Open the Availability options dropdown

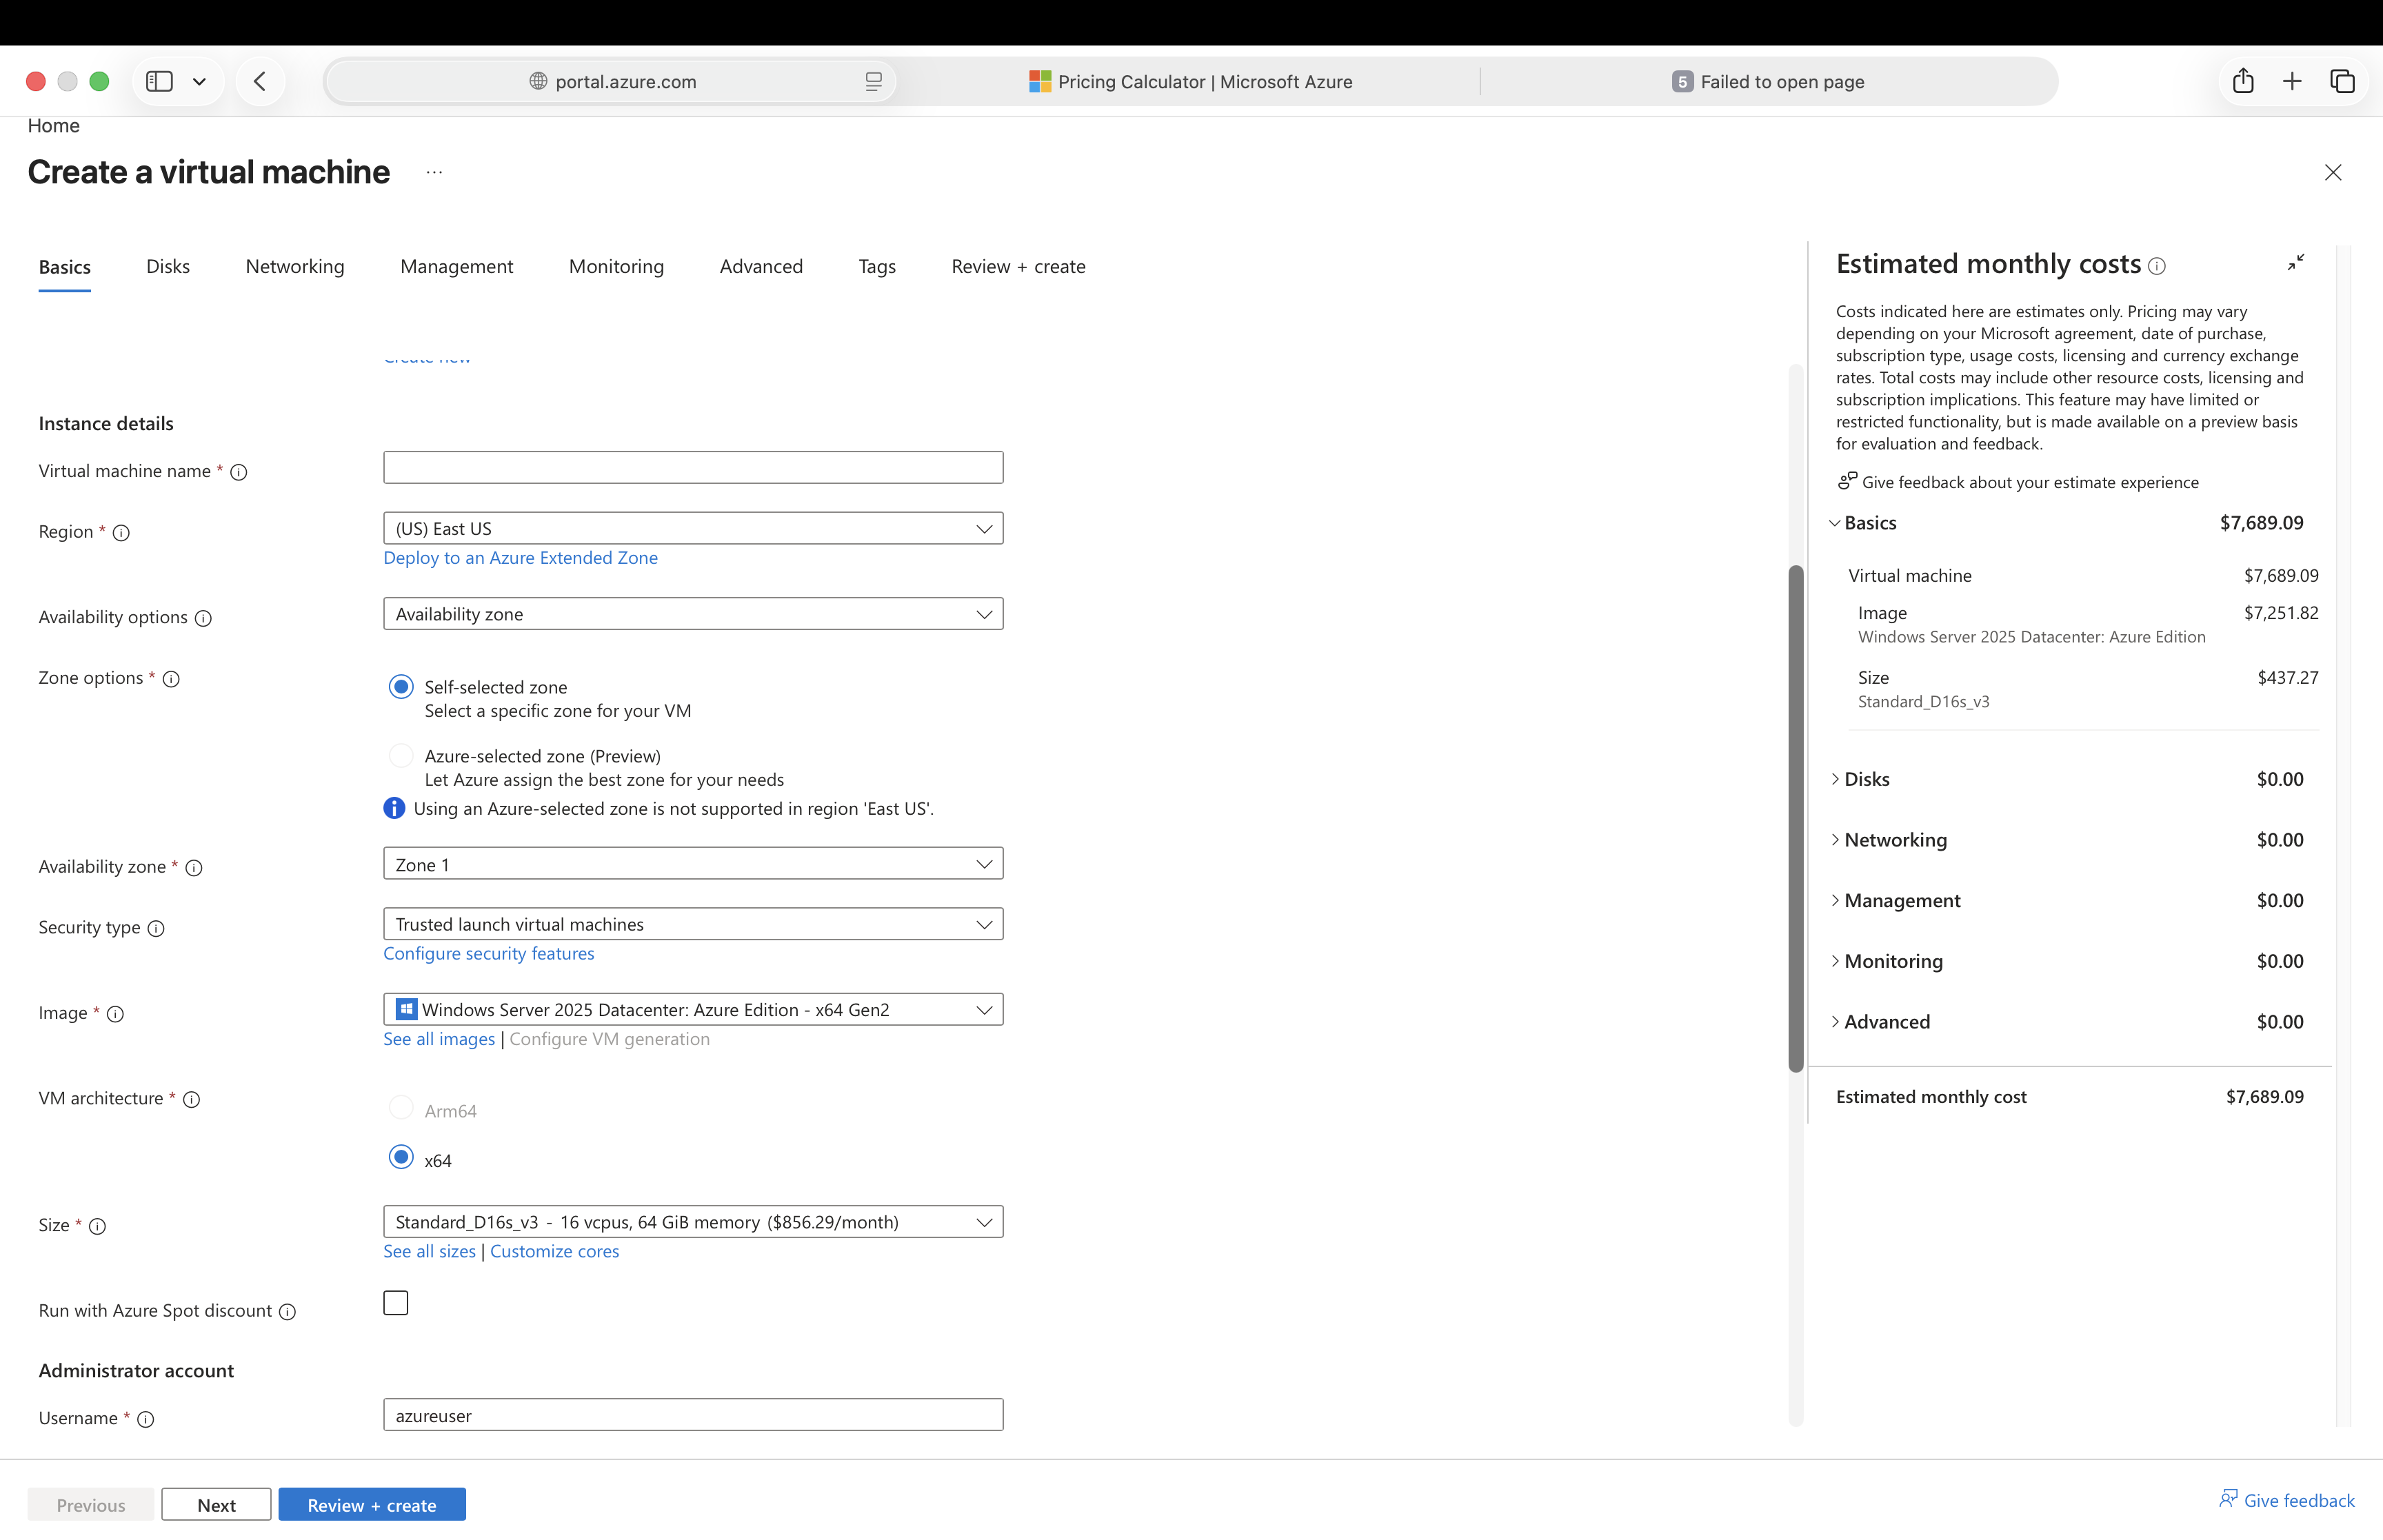pyautogui.click(x=693, y=614)
